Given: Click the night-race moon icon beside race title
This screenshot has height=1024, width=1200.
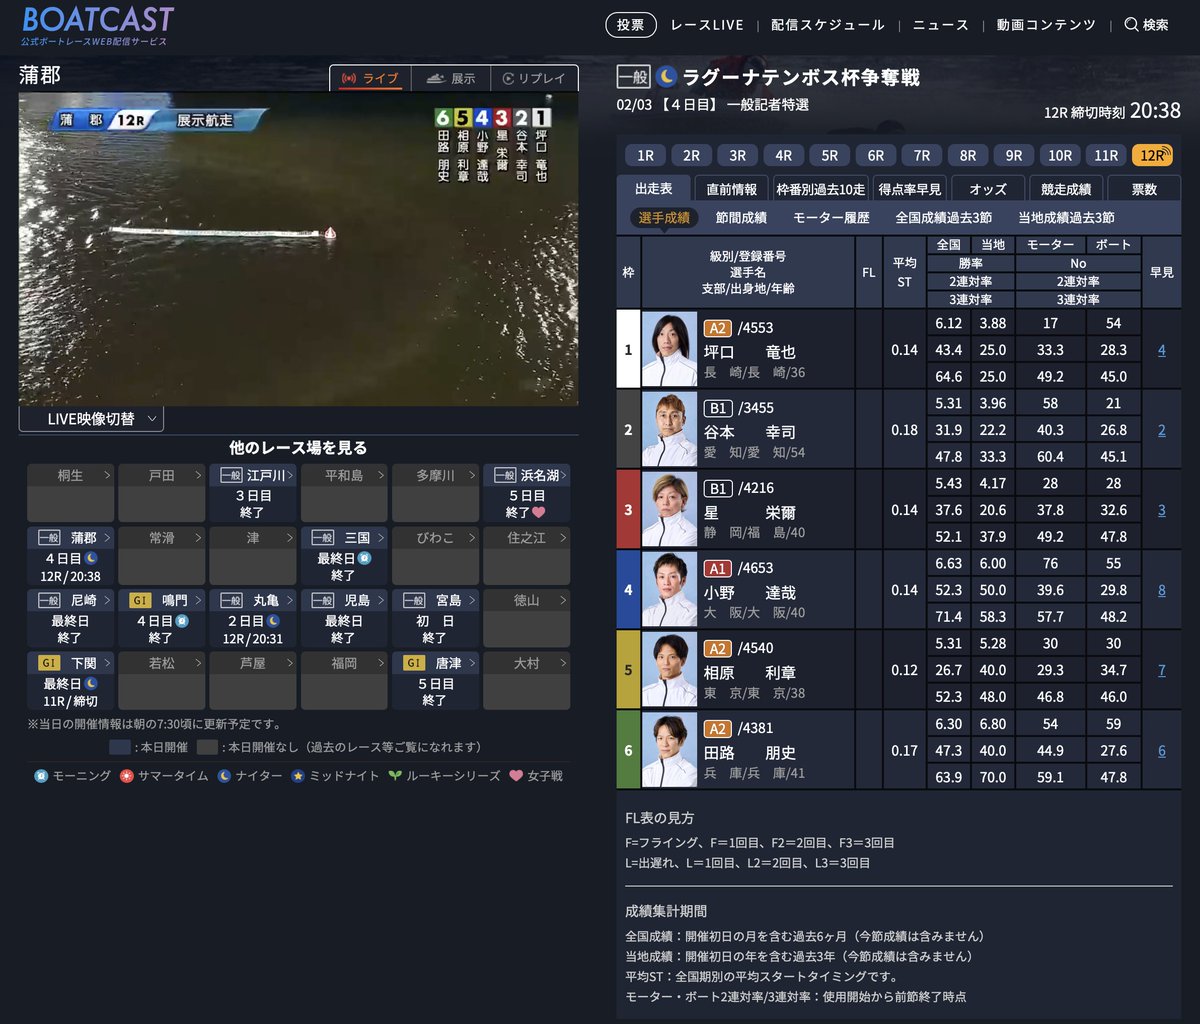Looking at the screenshot, I should (x=667, y=77).
